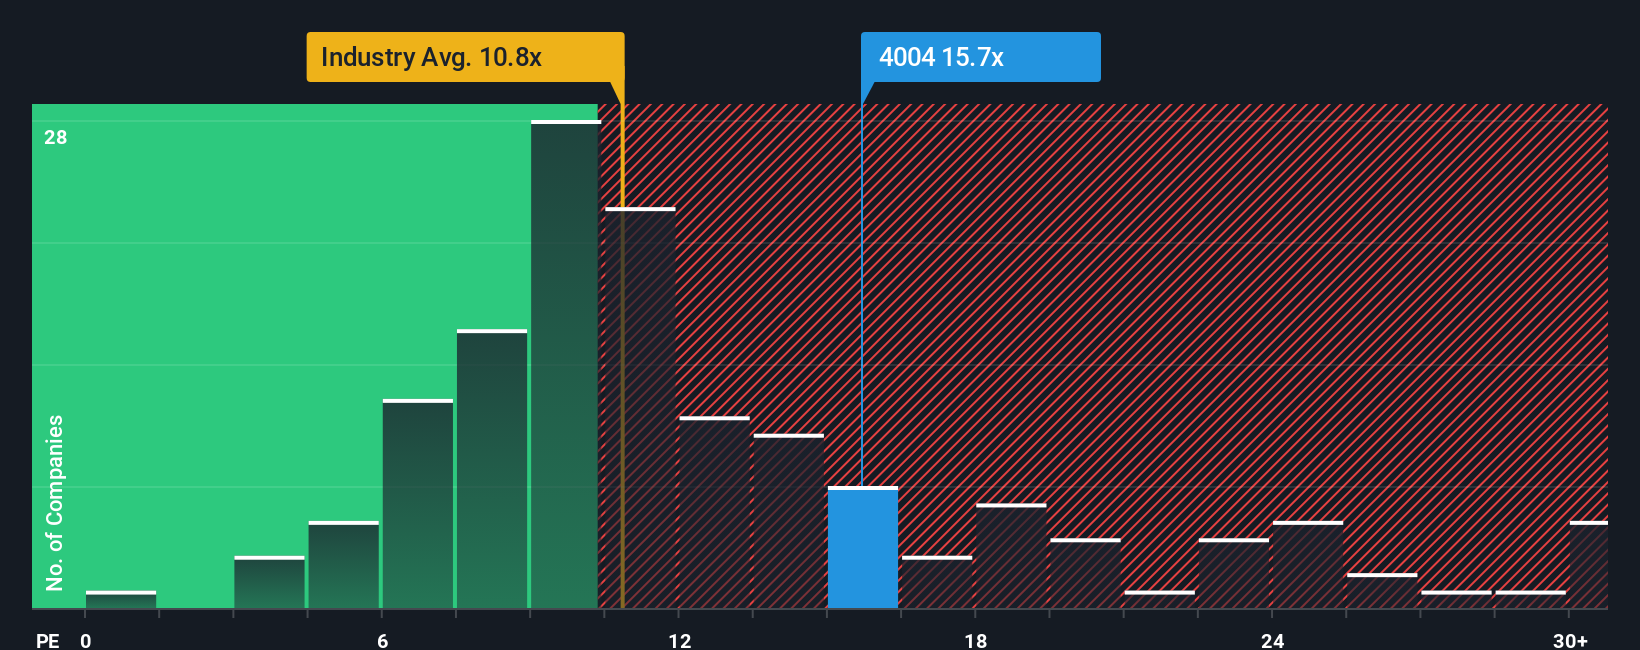This screenshot has height=650, width=1640.
Task: Select the highlighted blue histogram bar
Action: 863,547
